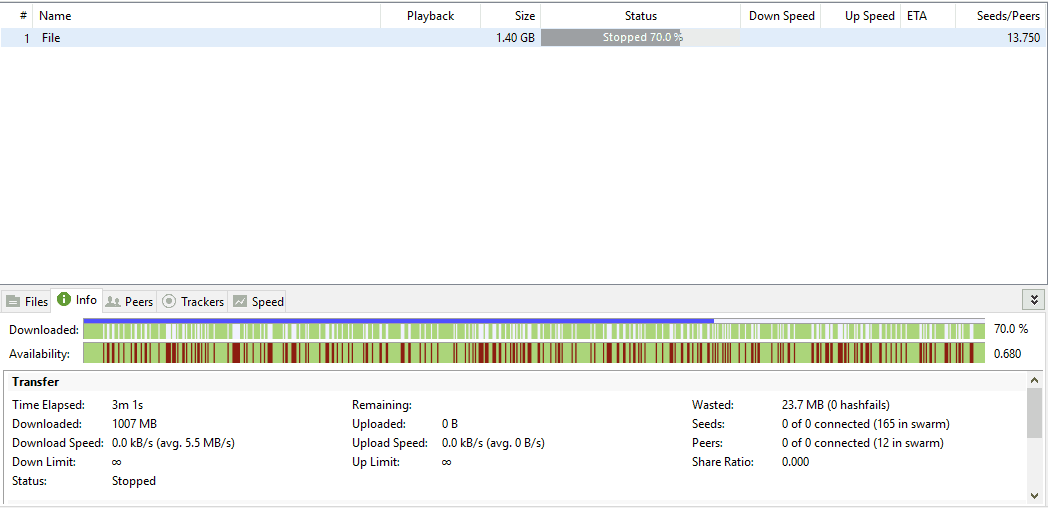The image size is (1048, 508).
Task: Click the Stopped 70.0 % progress bar
Action: (x=640, y=38)
